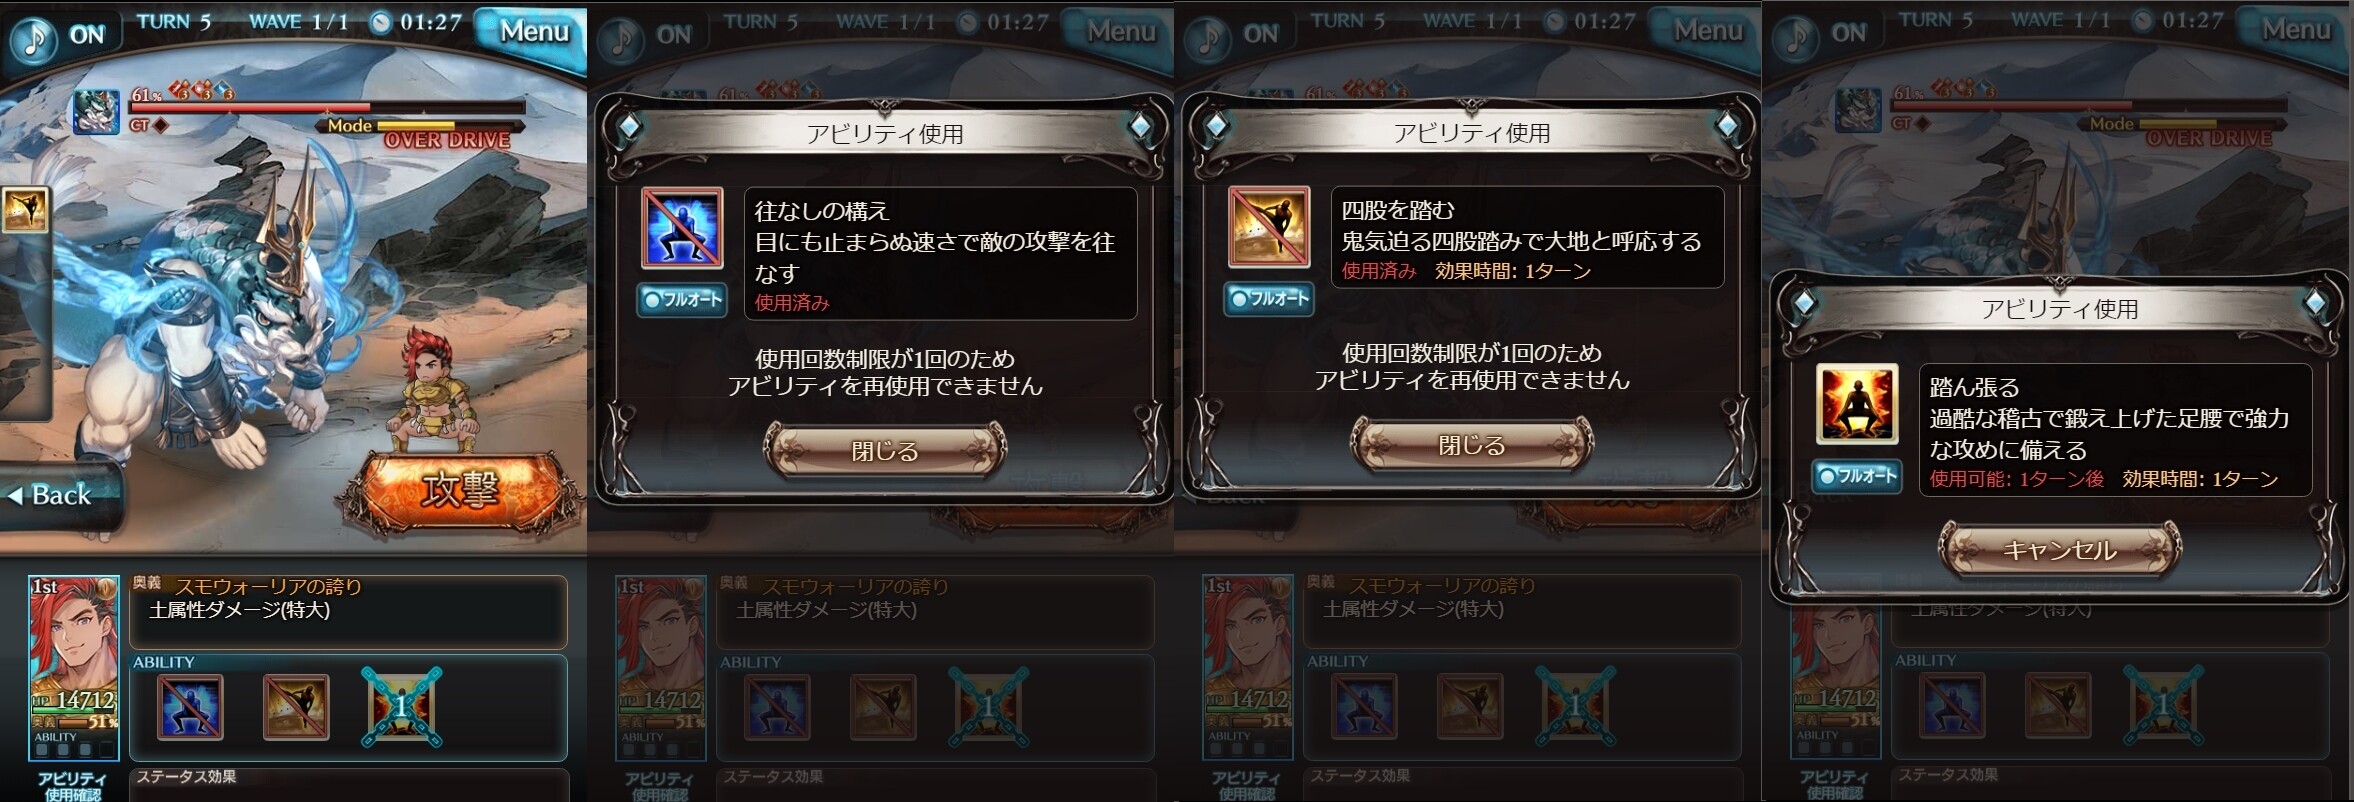Click the boss HP gauge bar
Screen dimensions: 2354x802
pyautogui.click(x=327, y=107)
